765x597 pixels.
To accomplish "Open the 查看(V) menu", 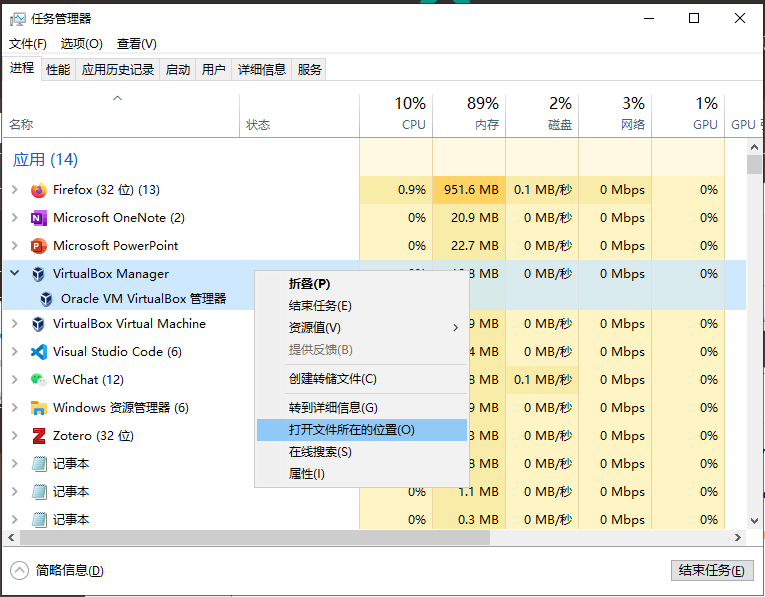I will (137, 44).
